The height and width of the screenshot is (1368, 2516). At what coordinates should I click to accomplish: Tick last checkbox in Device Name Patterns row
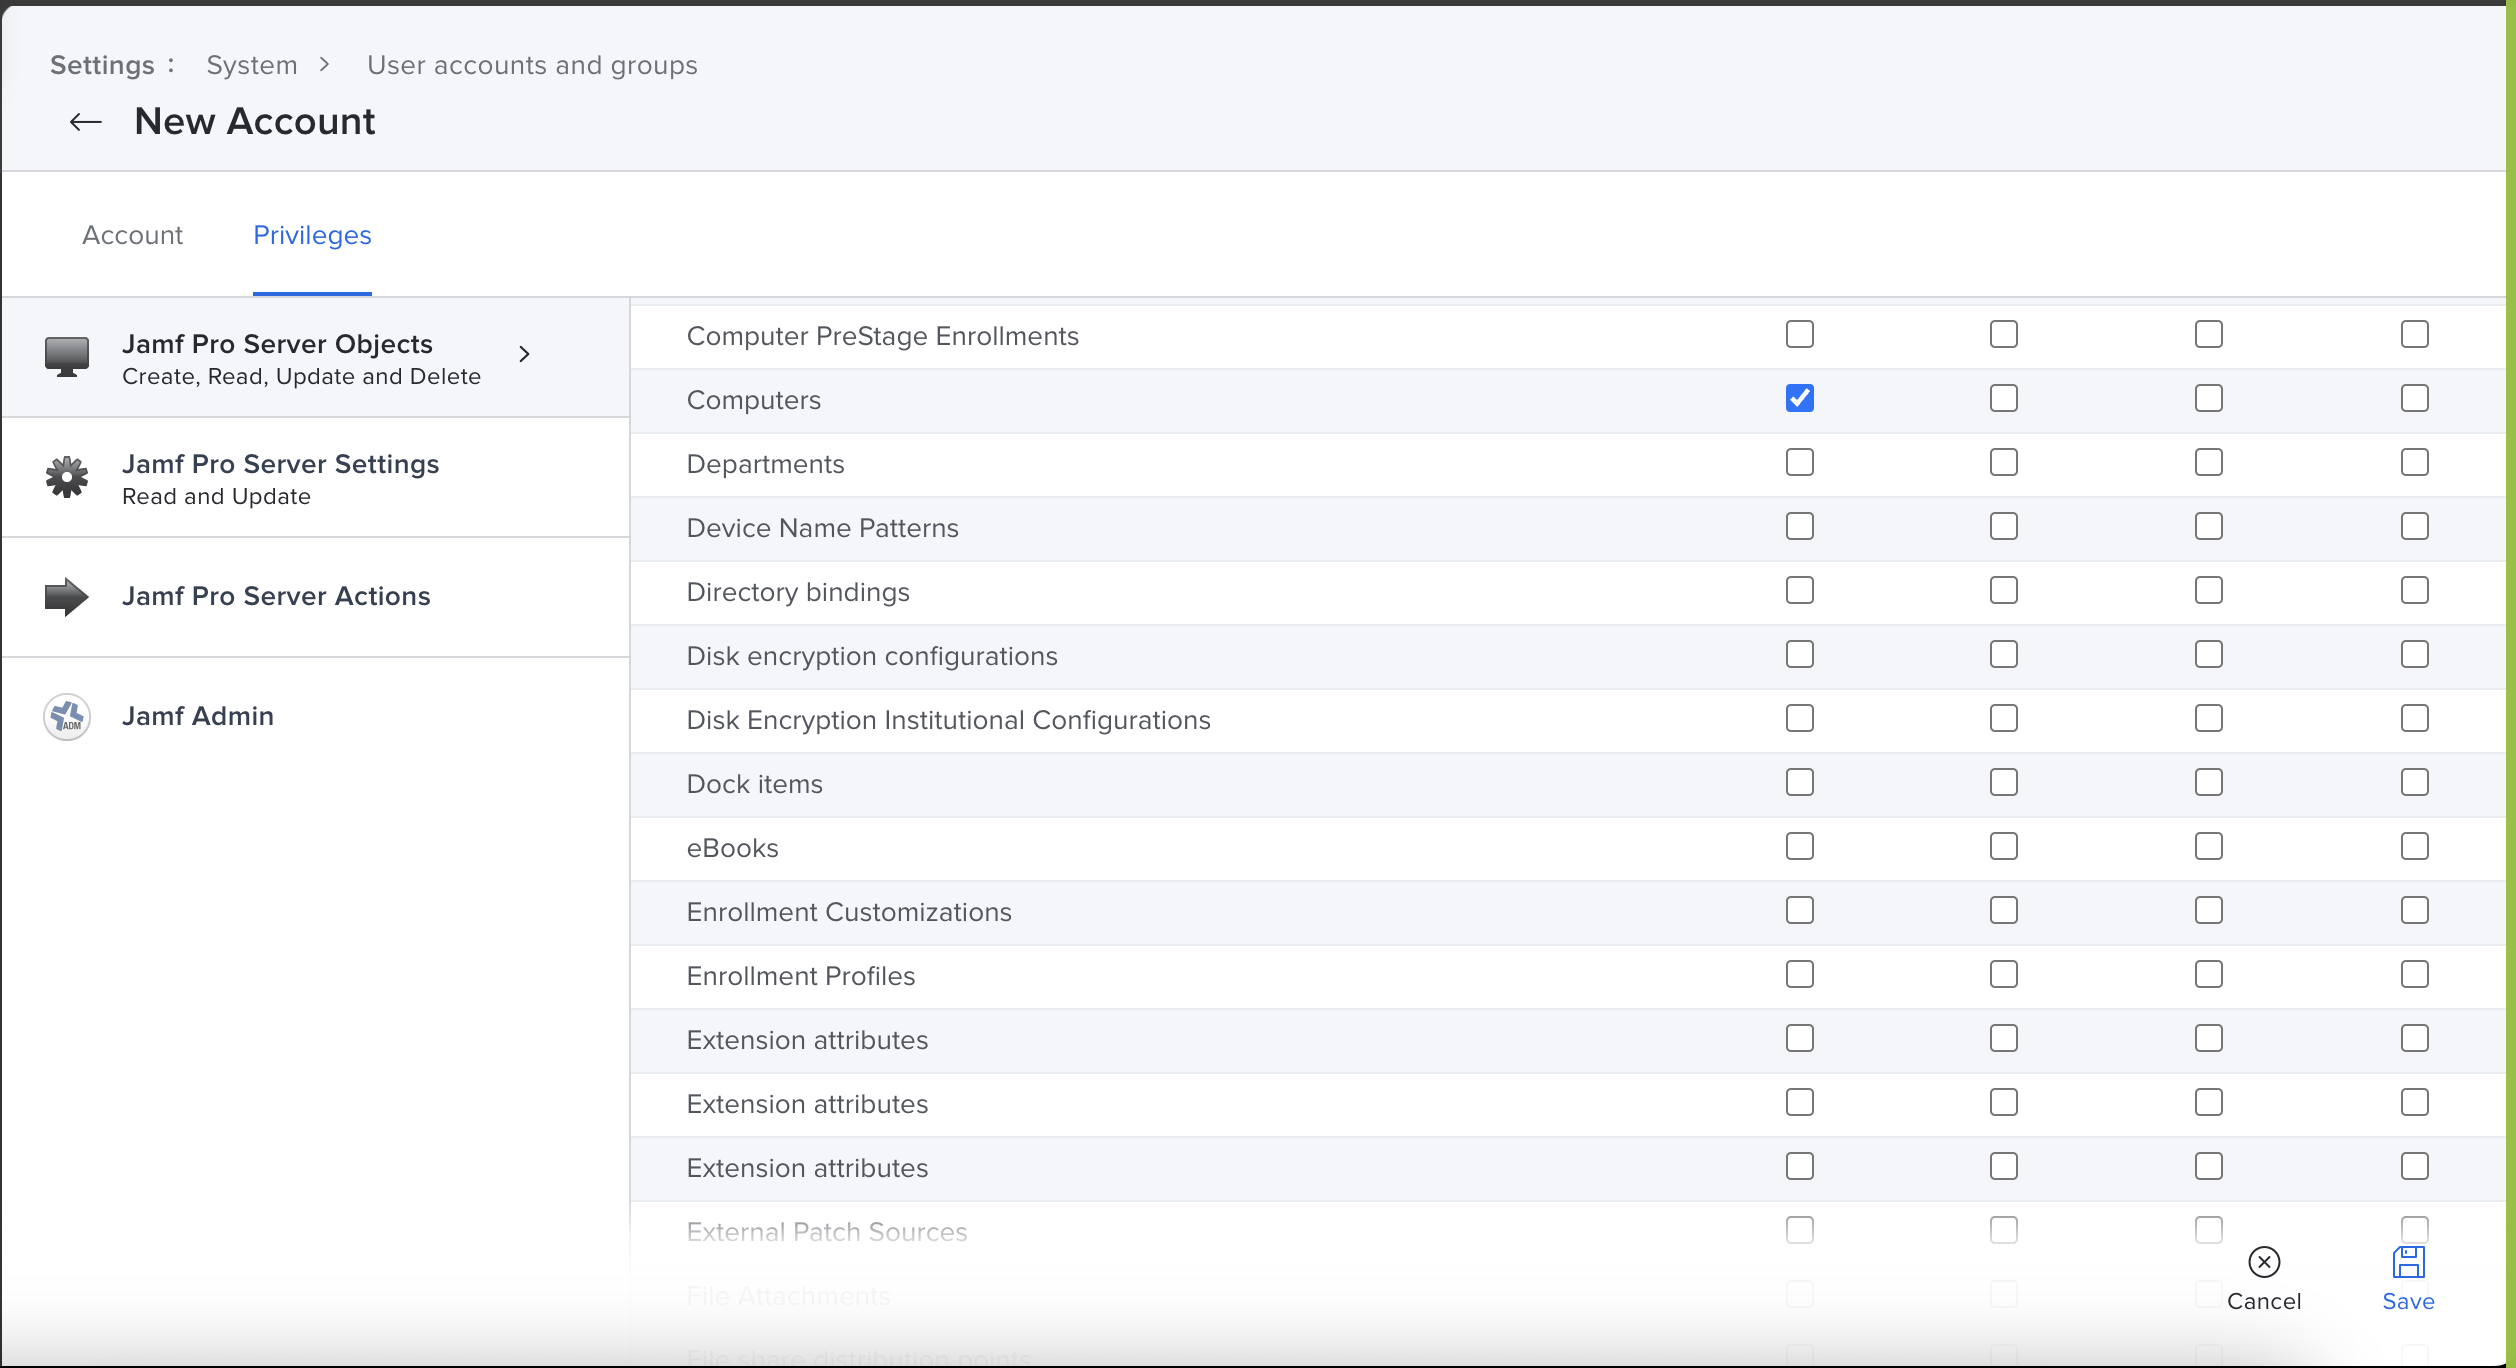click(2415, 526)
